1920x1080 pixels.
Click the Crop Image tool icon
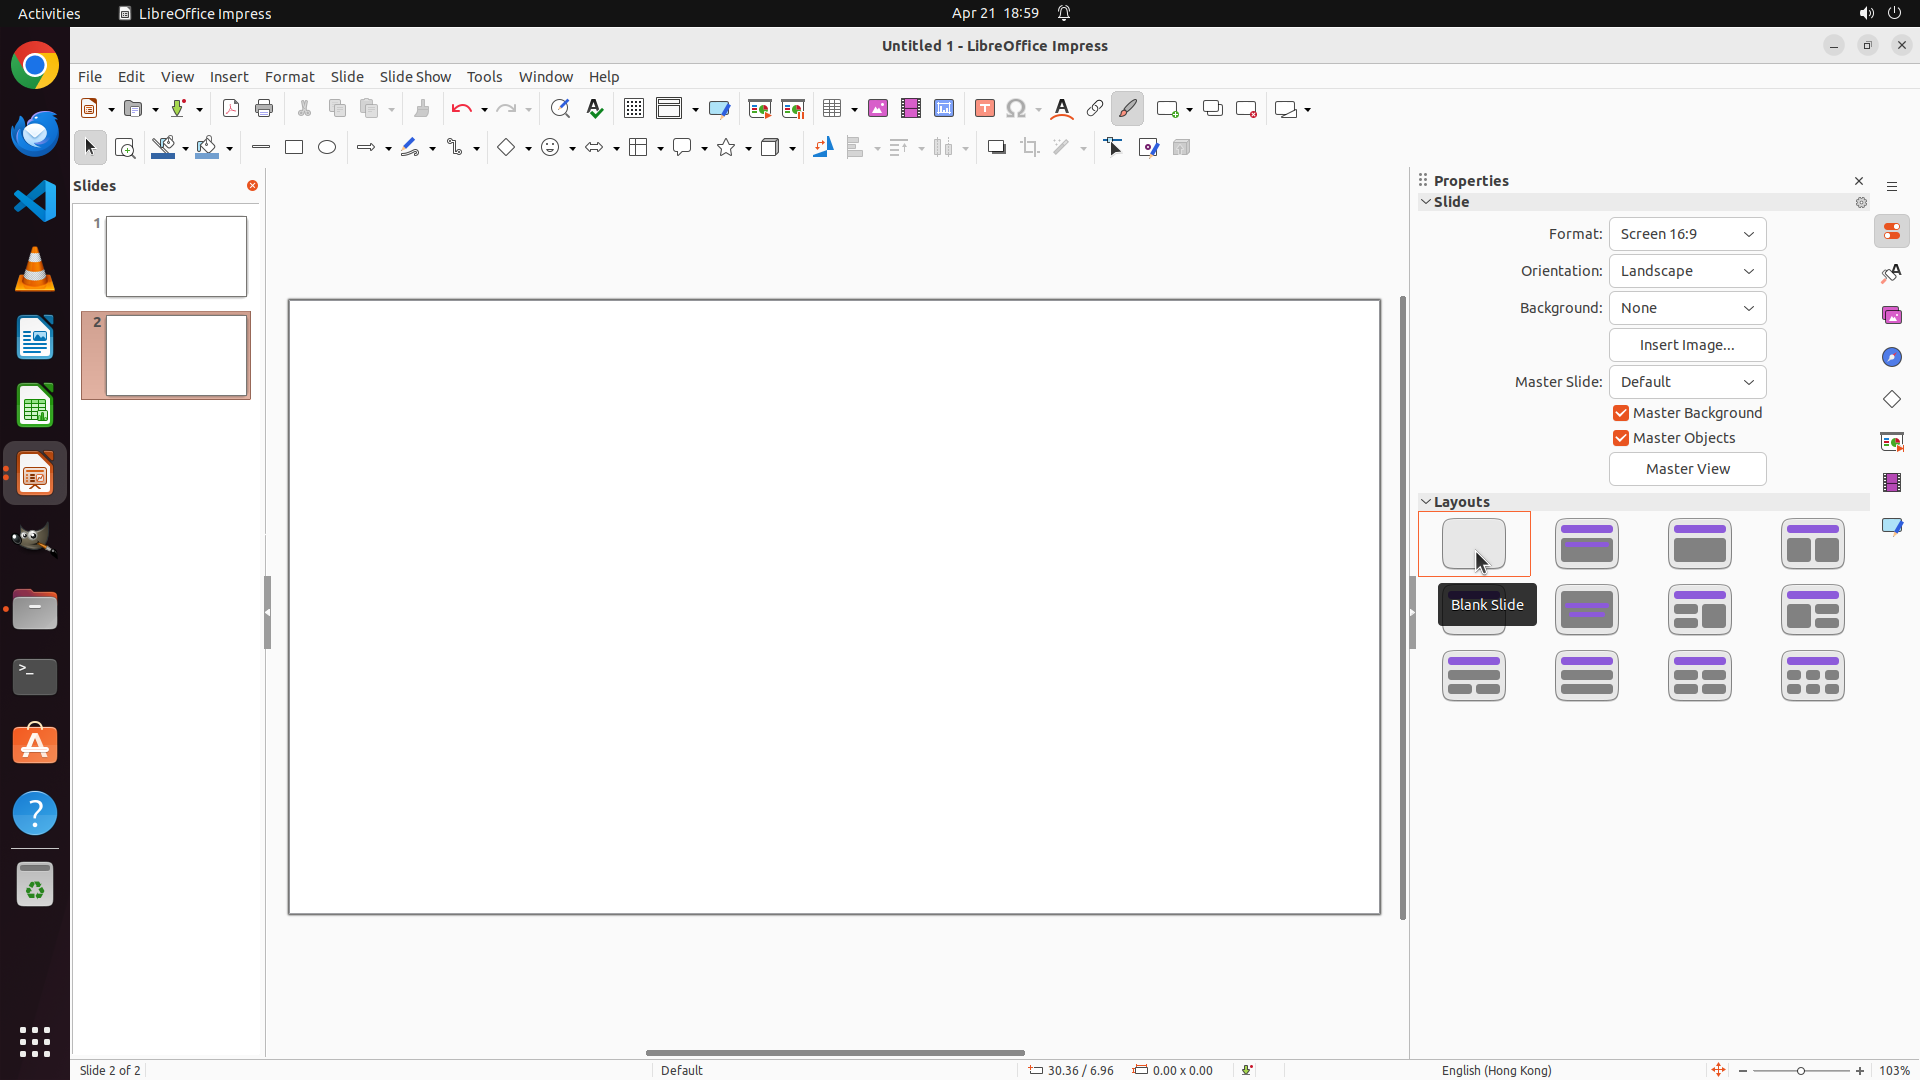1030,148
